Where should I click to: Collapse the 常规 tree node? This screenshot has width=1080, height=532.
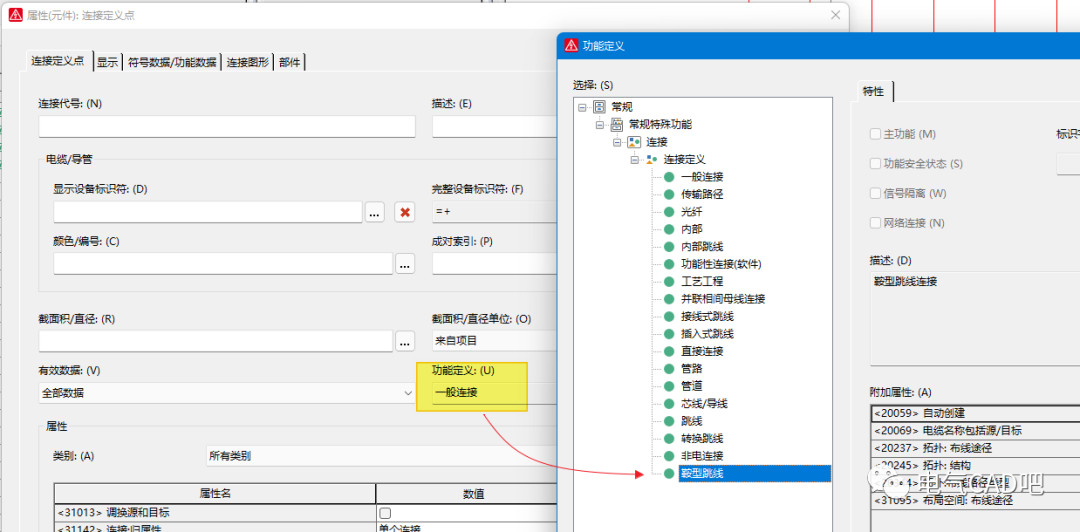tap(582, 108)
